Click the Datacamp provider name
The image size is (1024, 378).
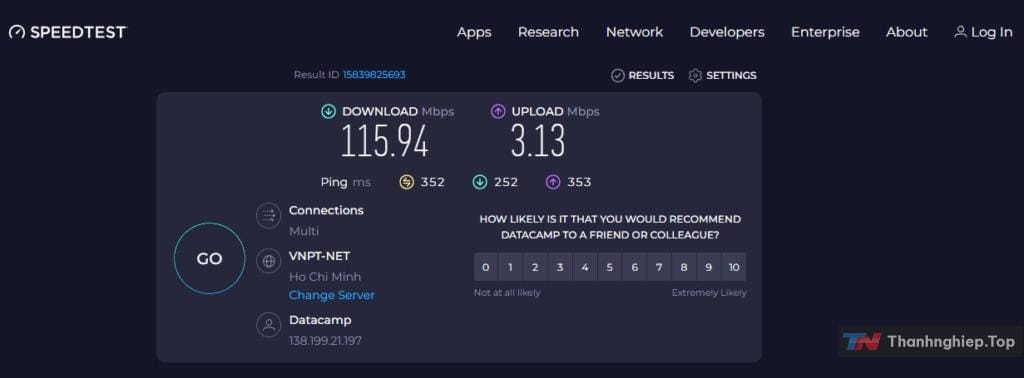(320, 320)
